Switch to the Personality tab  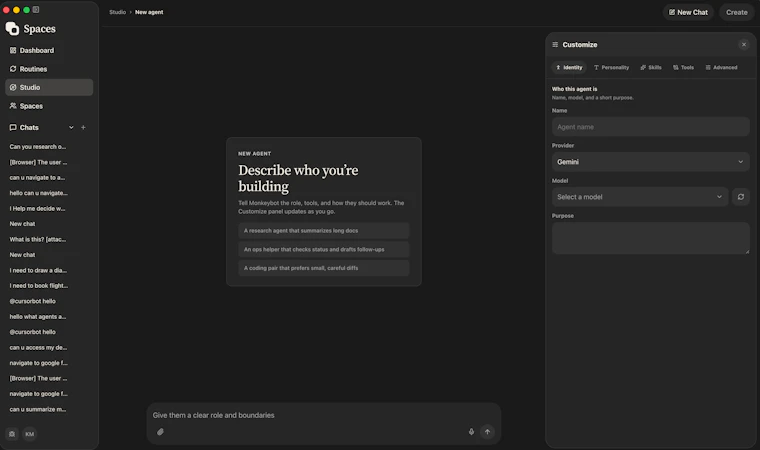click(x=611, y=67)
